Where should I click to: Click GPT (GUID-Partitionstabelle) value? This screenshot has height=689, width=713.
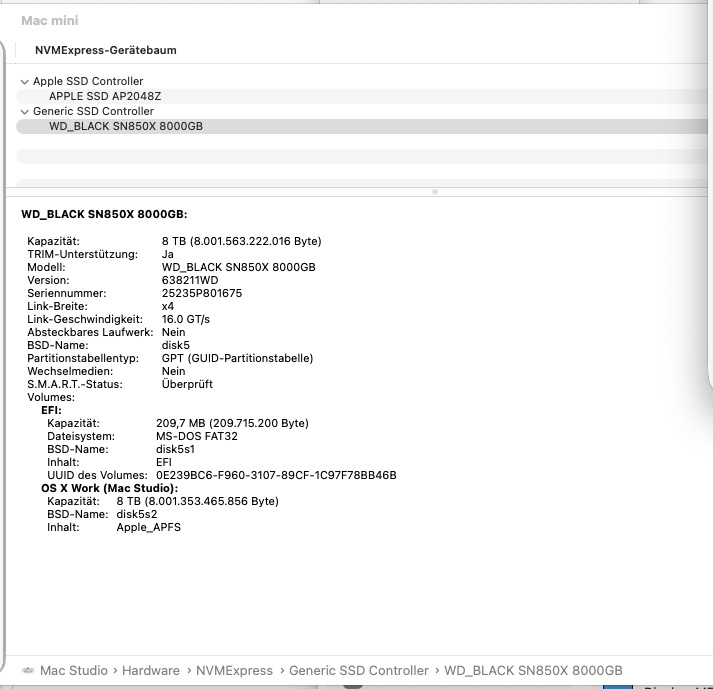237,358
